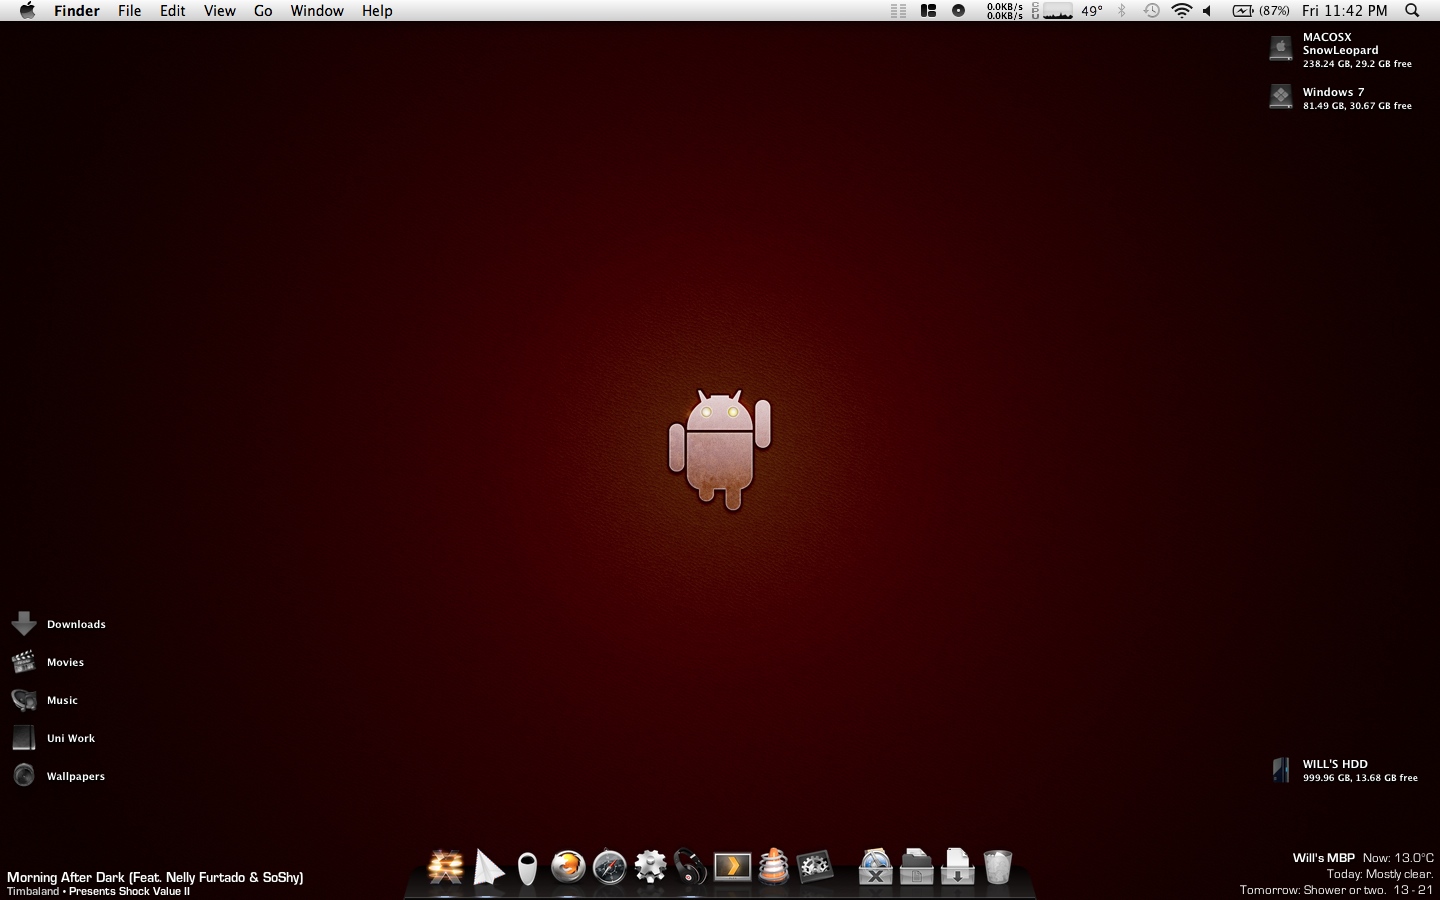The width and height of the screenshot is (1440, 900).
Task: Click 'Timbaland • Presents Shock Value II' text
Action: pyautogui.click(x=98, y=891)
